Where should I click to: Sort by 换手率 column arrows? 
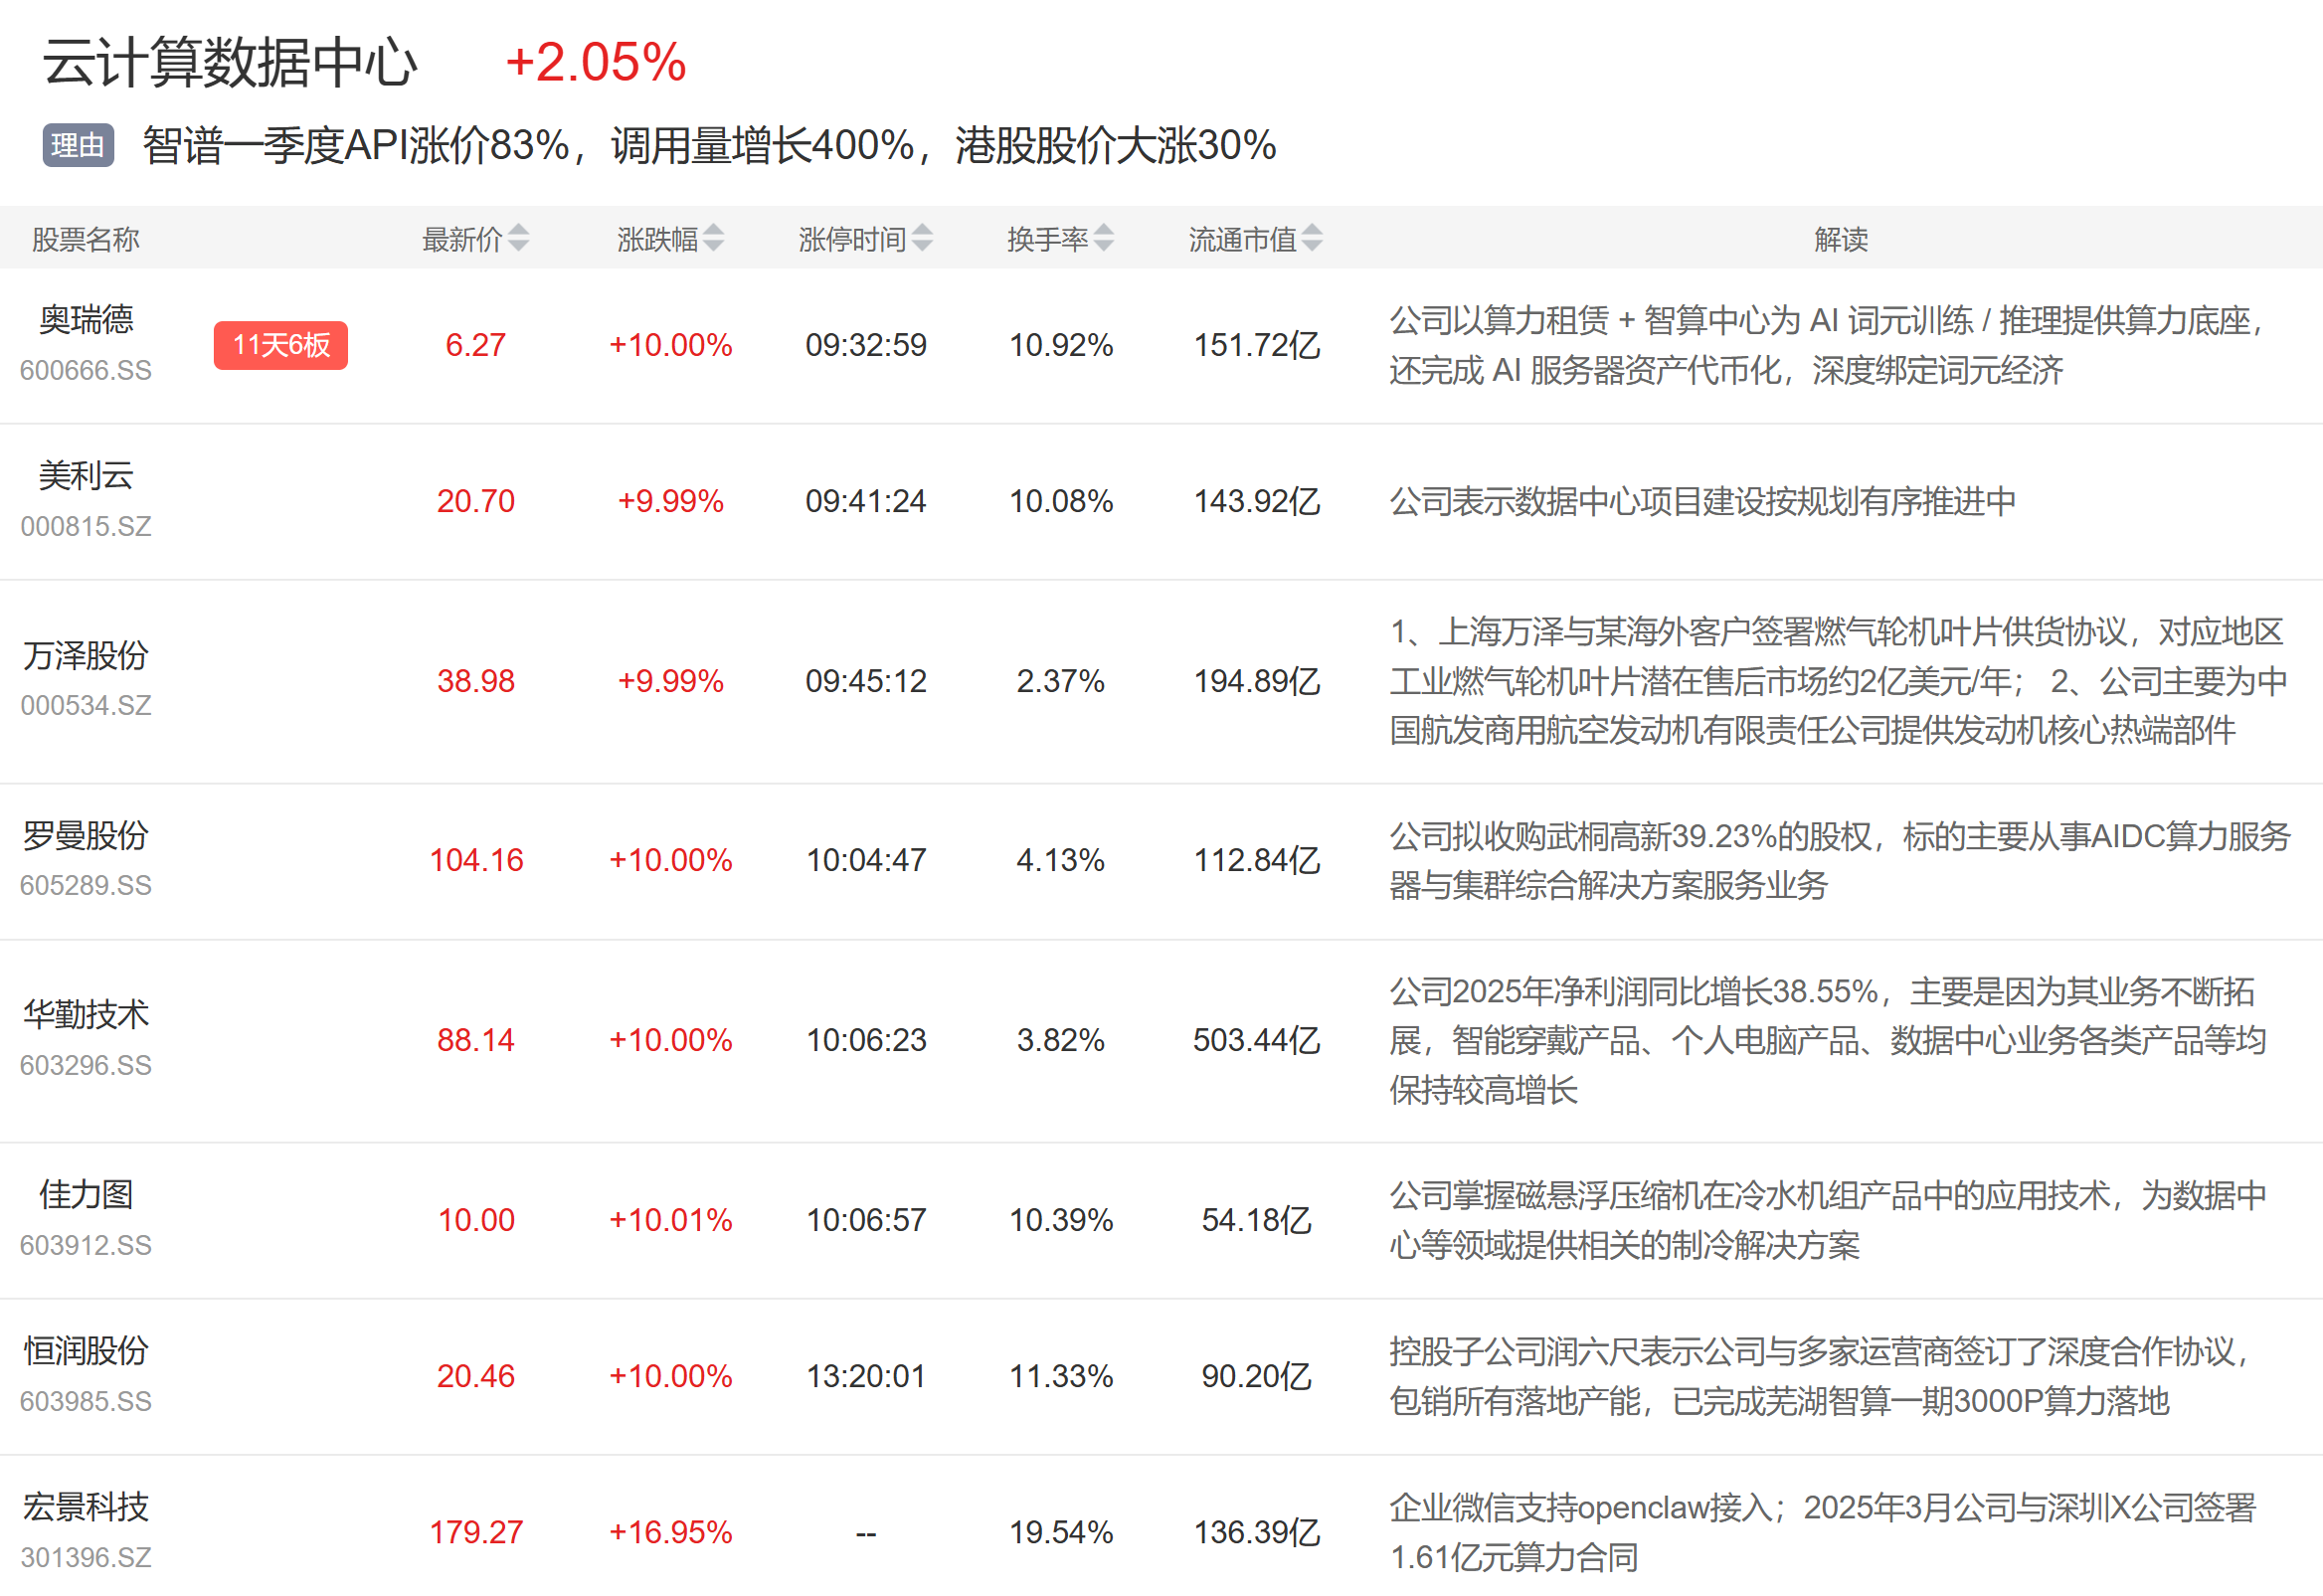(1103, 238)
